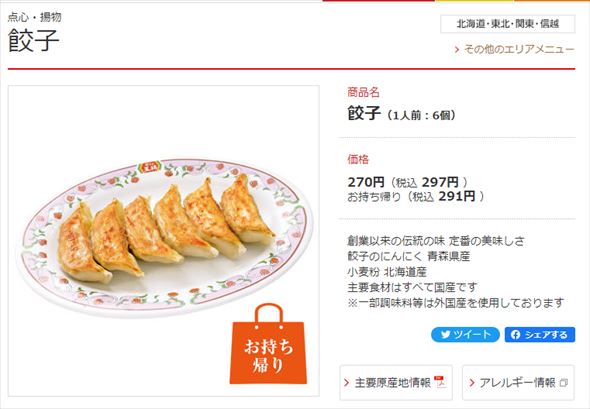Click the chevron on アレルギー情報 button
590x409 pixels.
[x=472, y=383]
